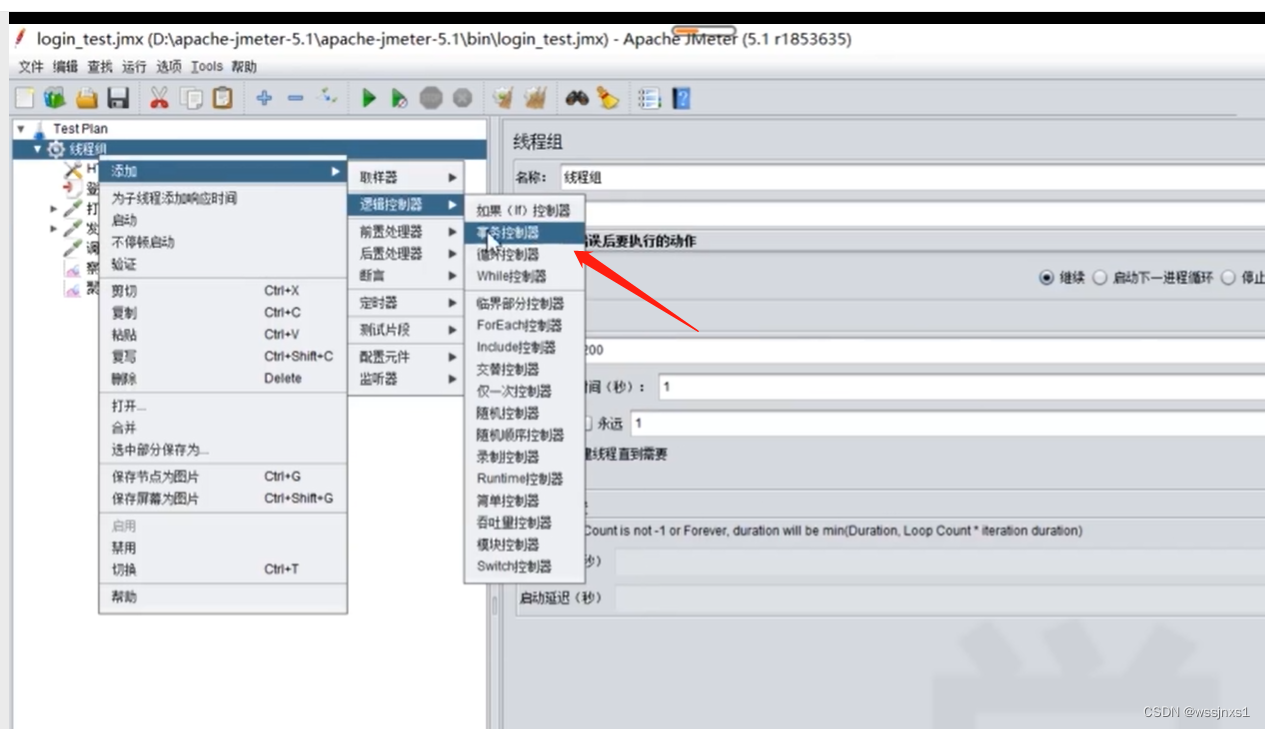
Task: Choose Include控制器 from submenu
Action: coord(524,347)
